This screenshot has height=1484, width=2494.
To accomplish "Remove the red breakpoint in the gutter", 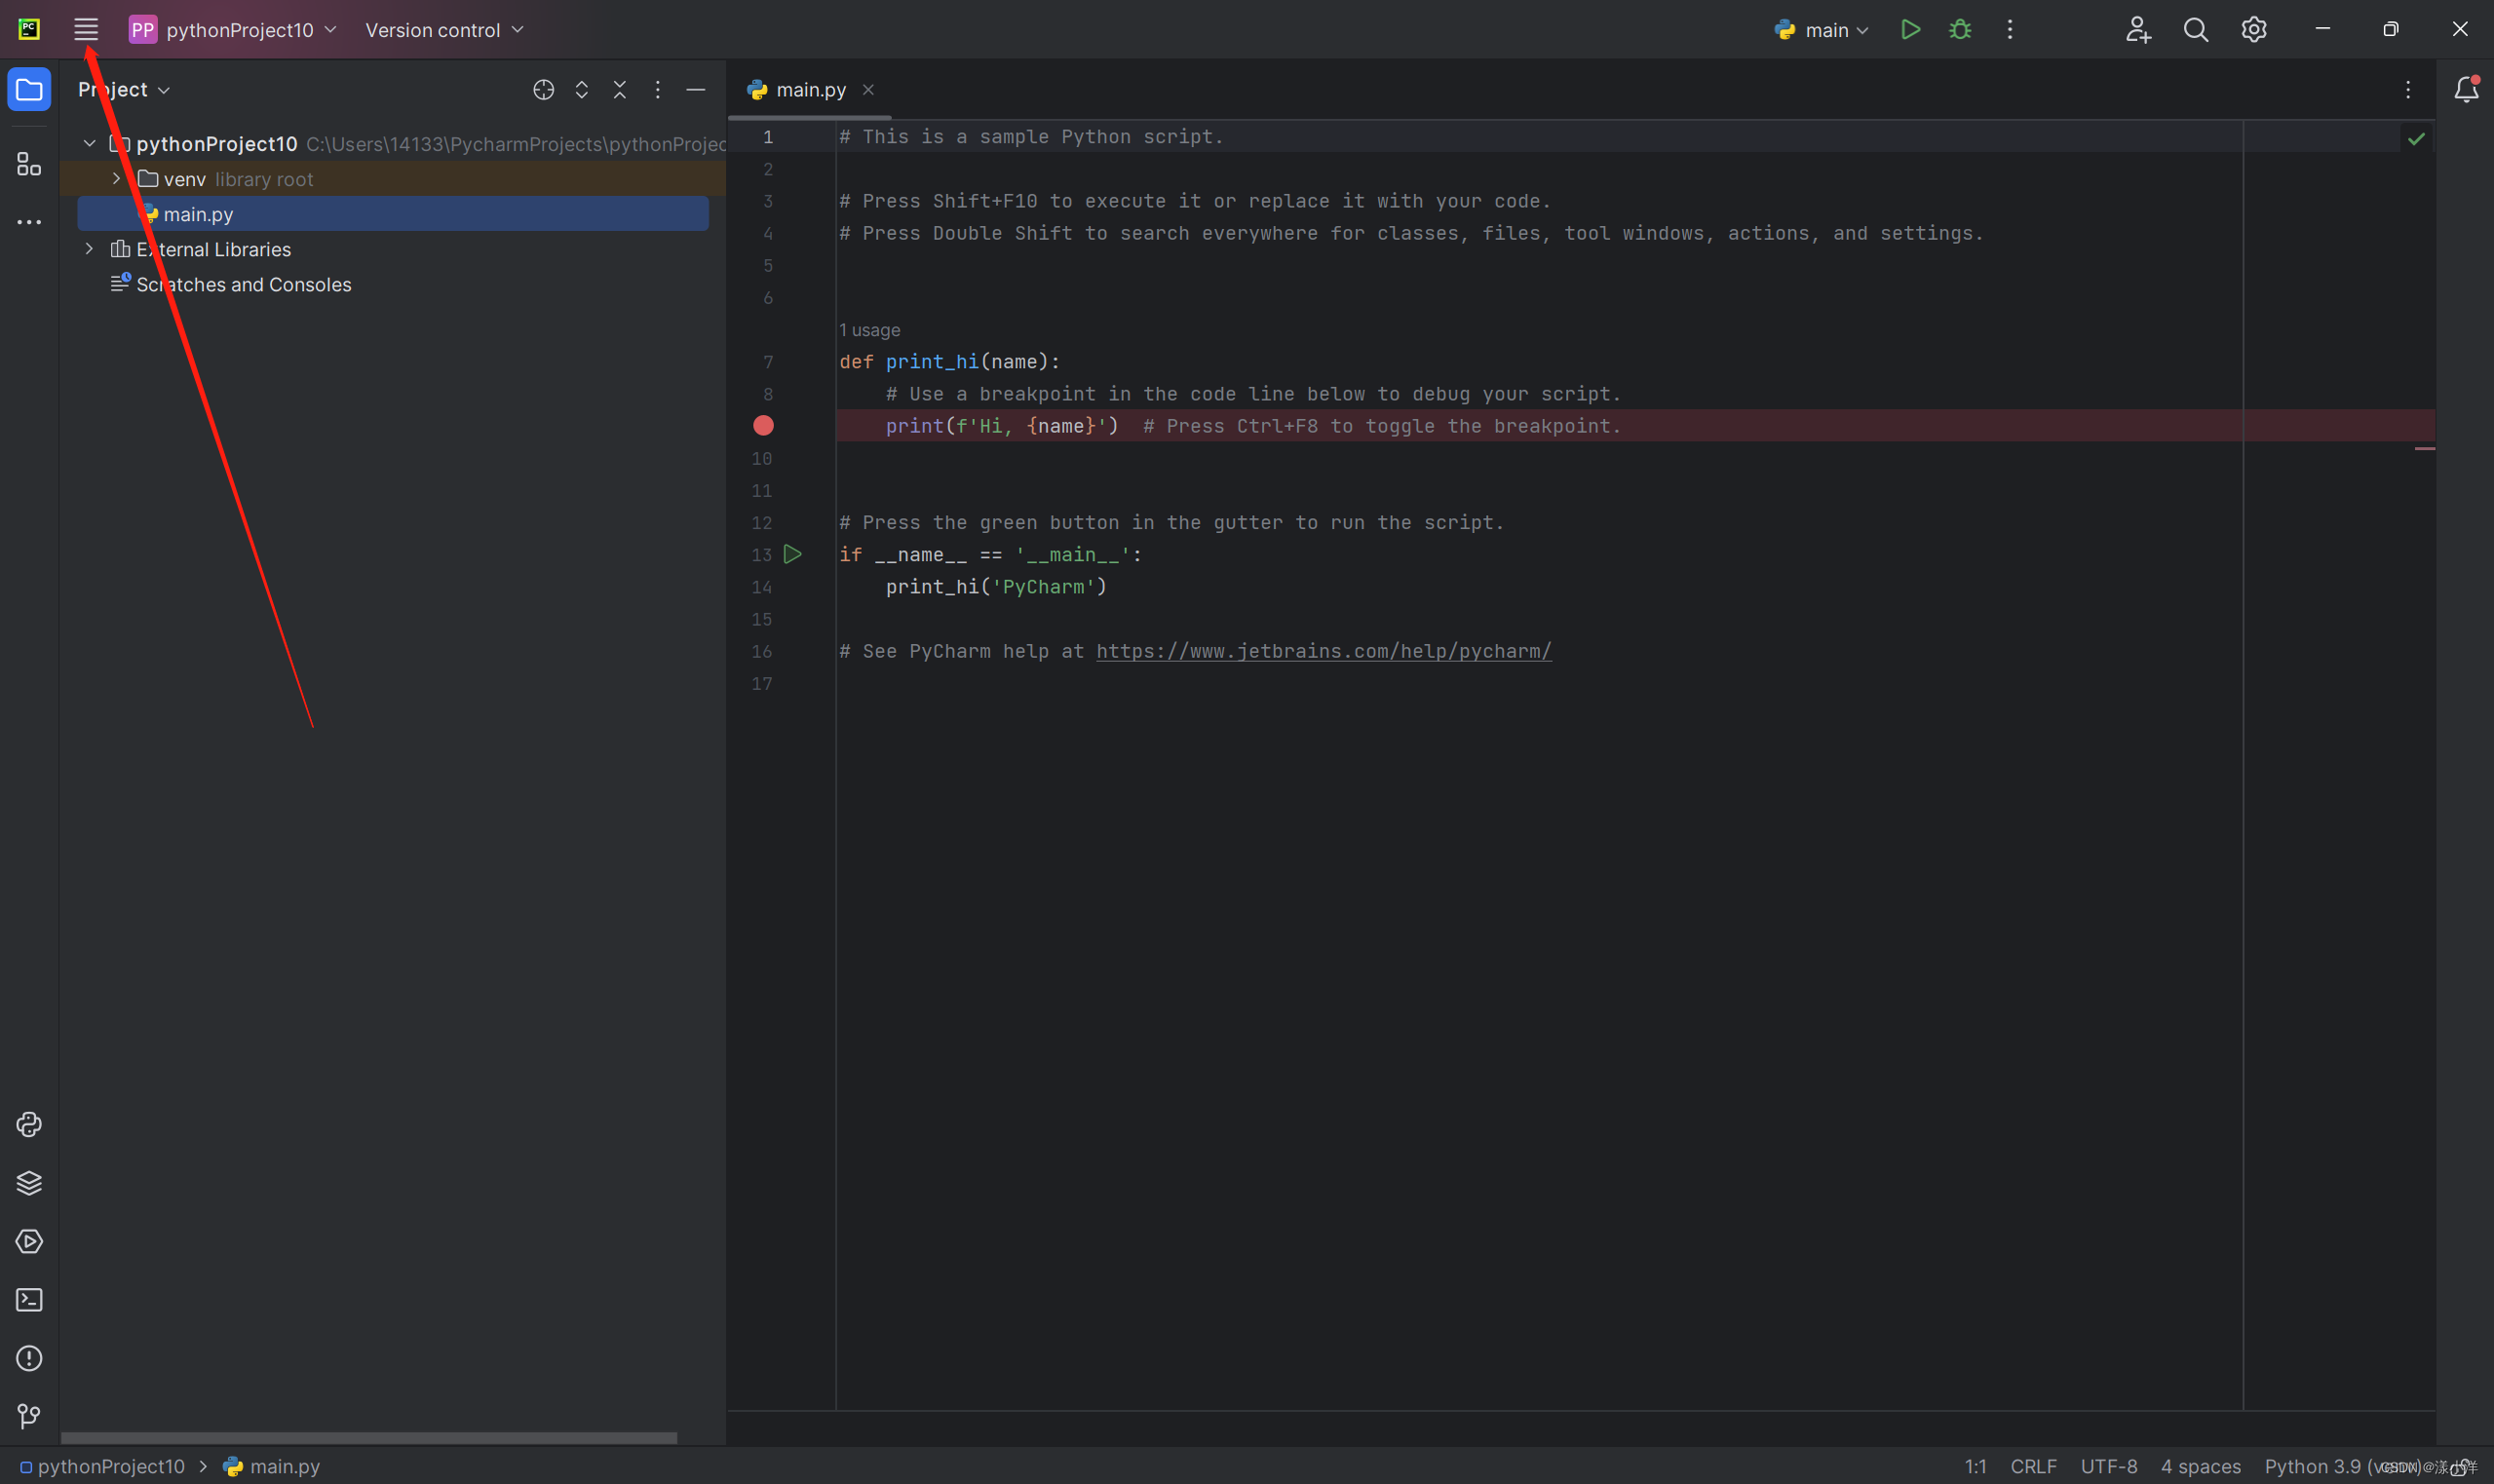I will (x=763, y=426).
